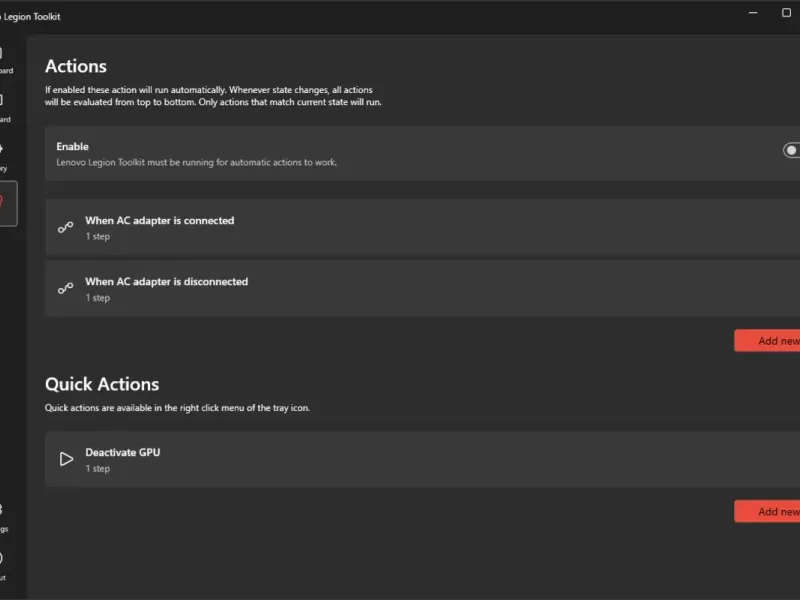Open the Dashboard page from the sidebar
Screen dimensions: 800x600
coord(3,58)
